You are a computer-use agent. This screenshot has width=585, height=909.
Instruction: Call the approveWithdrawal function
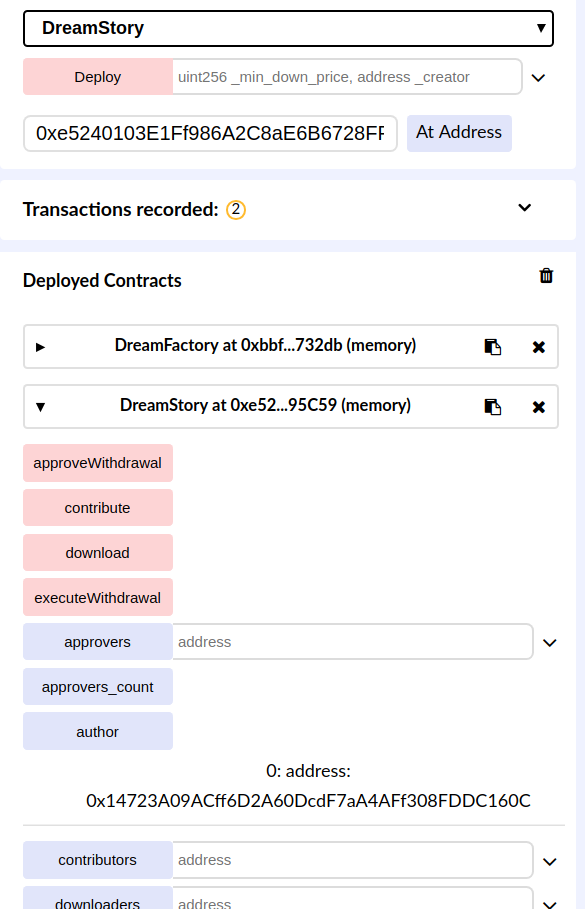(x=98, y=463)
